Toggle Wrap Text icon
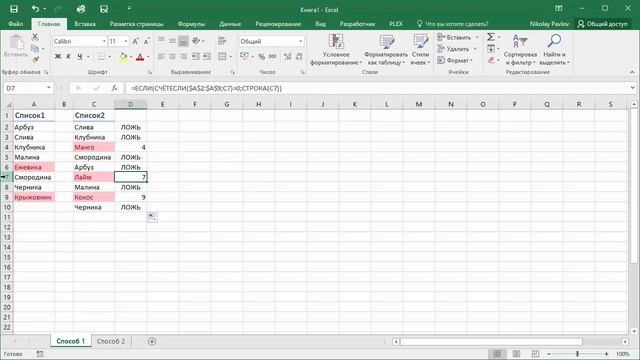The image size is (640, 360). (x=222, y=41)
